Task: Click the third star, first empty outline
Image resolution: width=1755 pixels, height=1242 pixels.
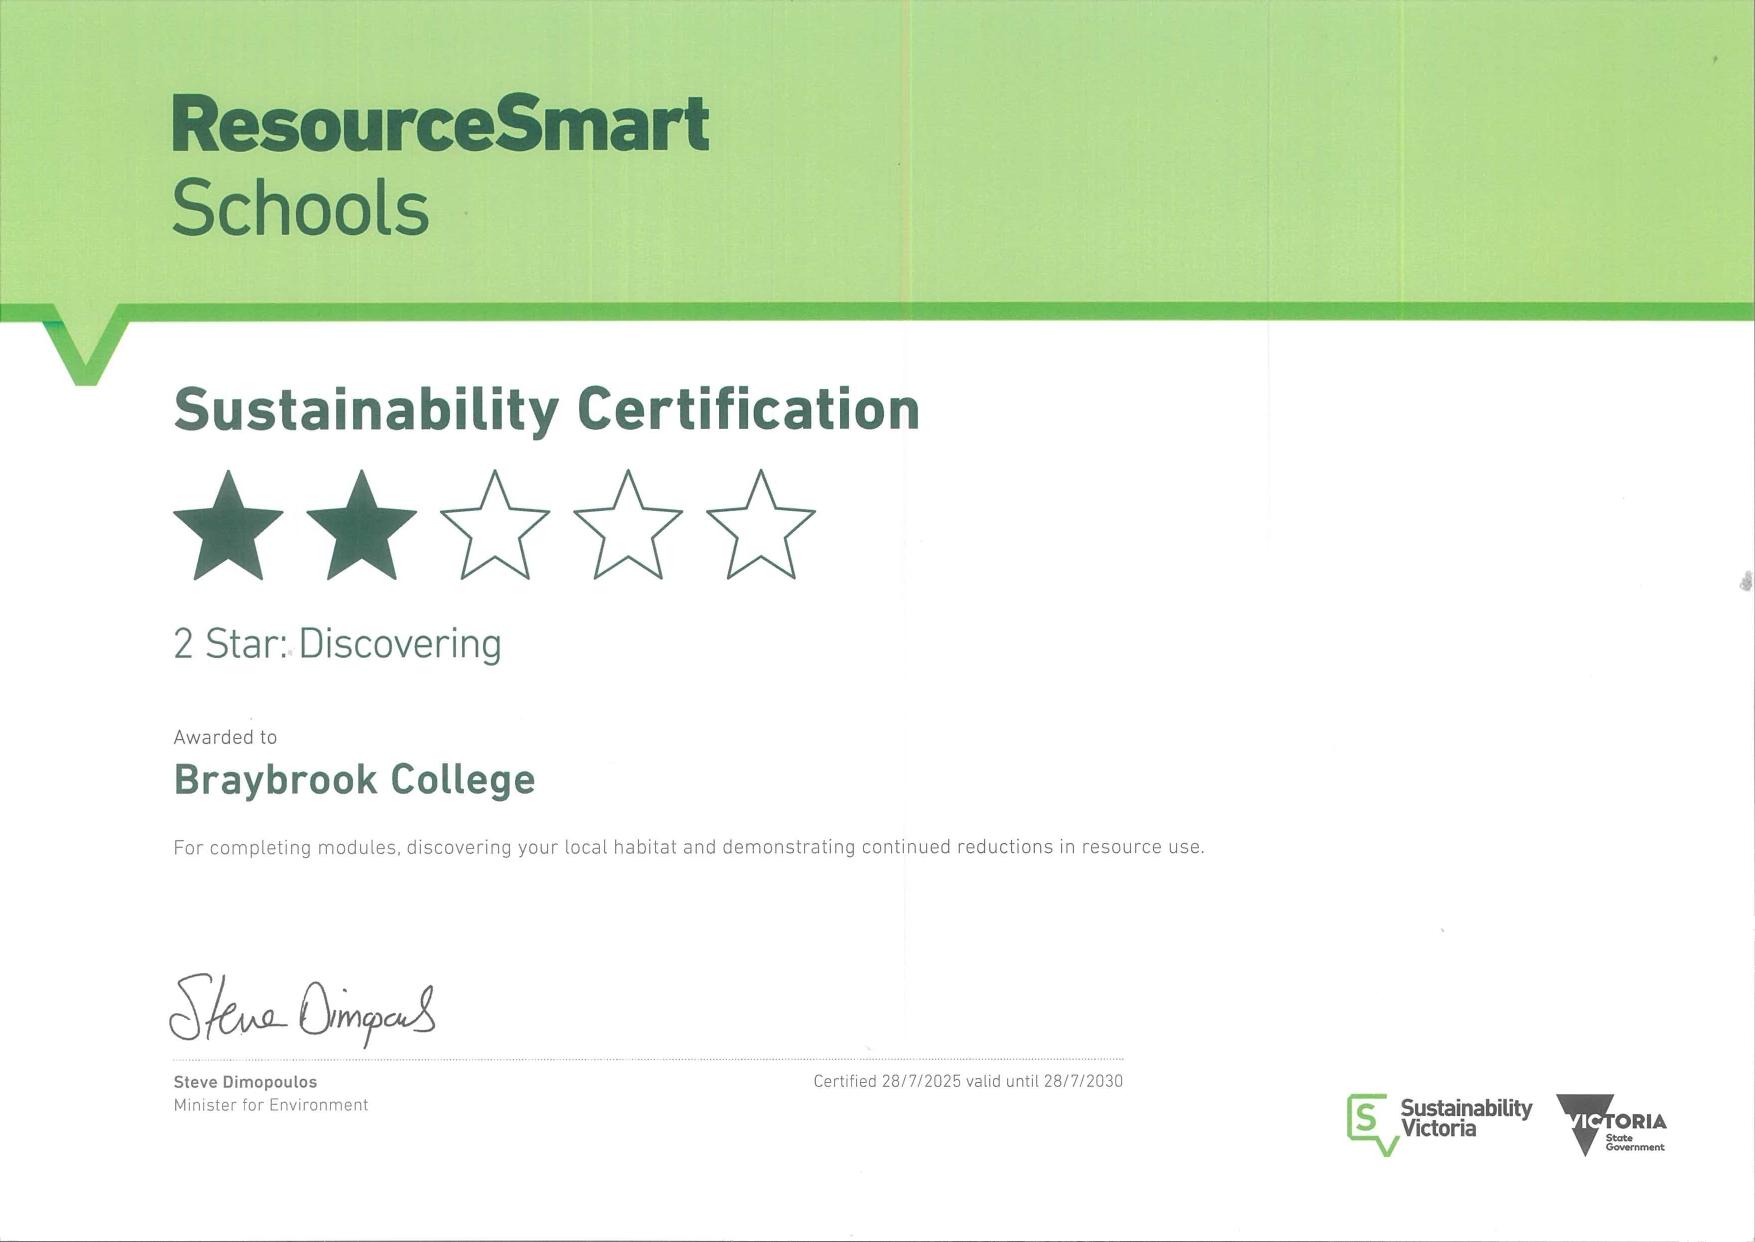Action: coord(494,528)
